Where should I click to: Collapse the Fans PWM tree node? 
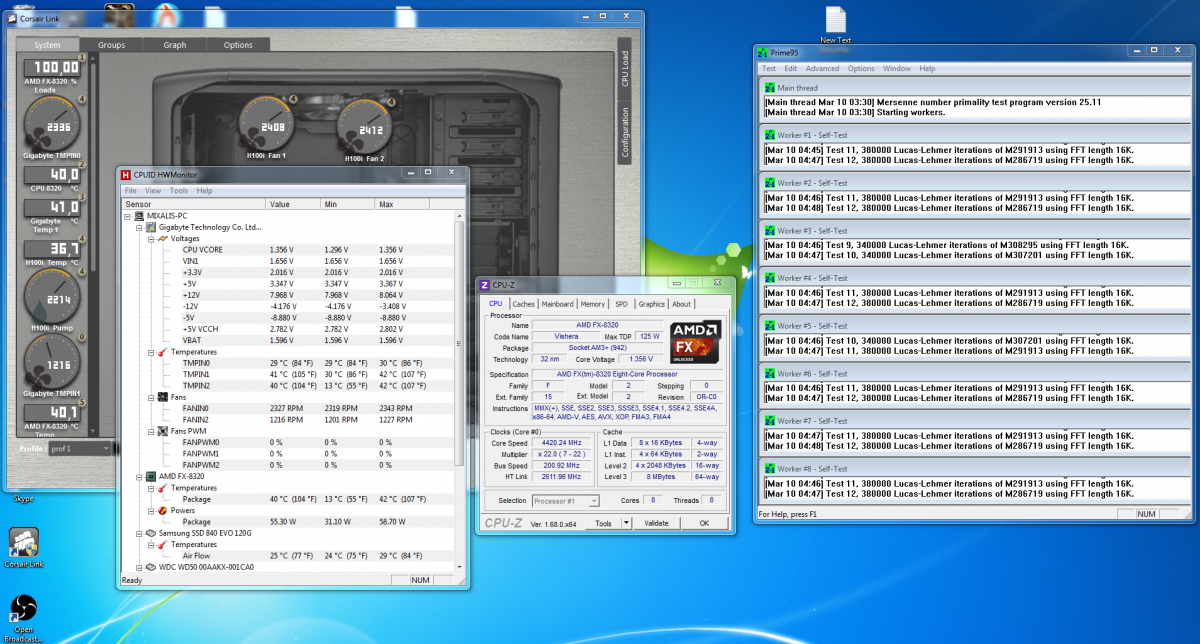coord(150,431)
